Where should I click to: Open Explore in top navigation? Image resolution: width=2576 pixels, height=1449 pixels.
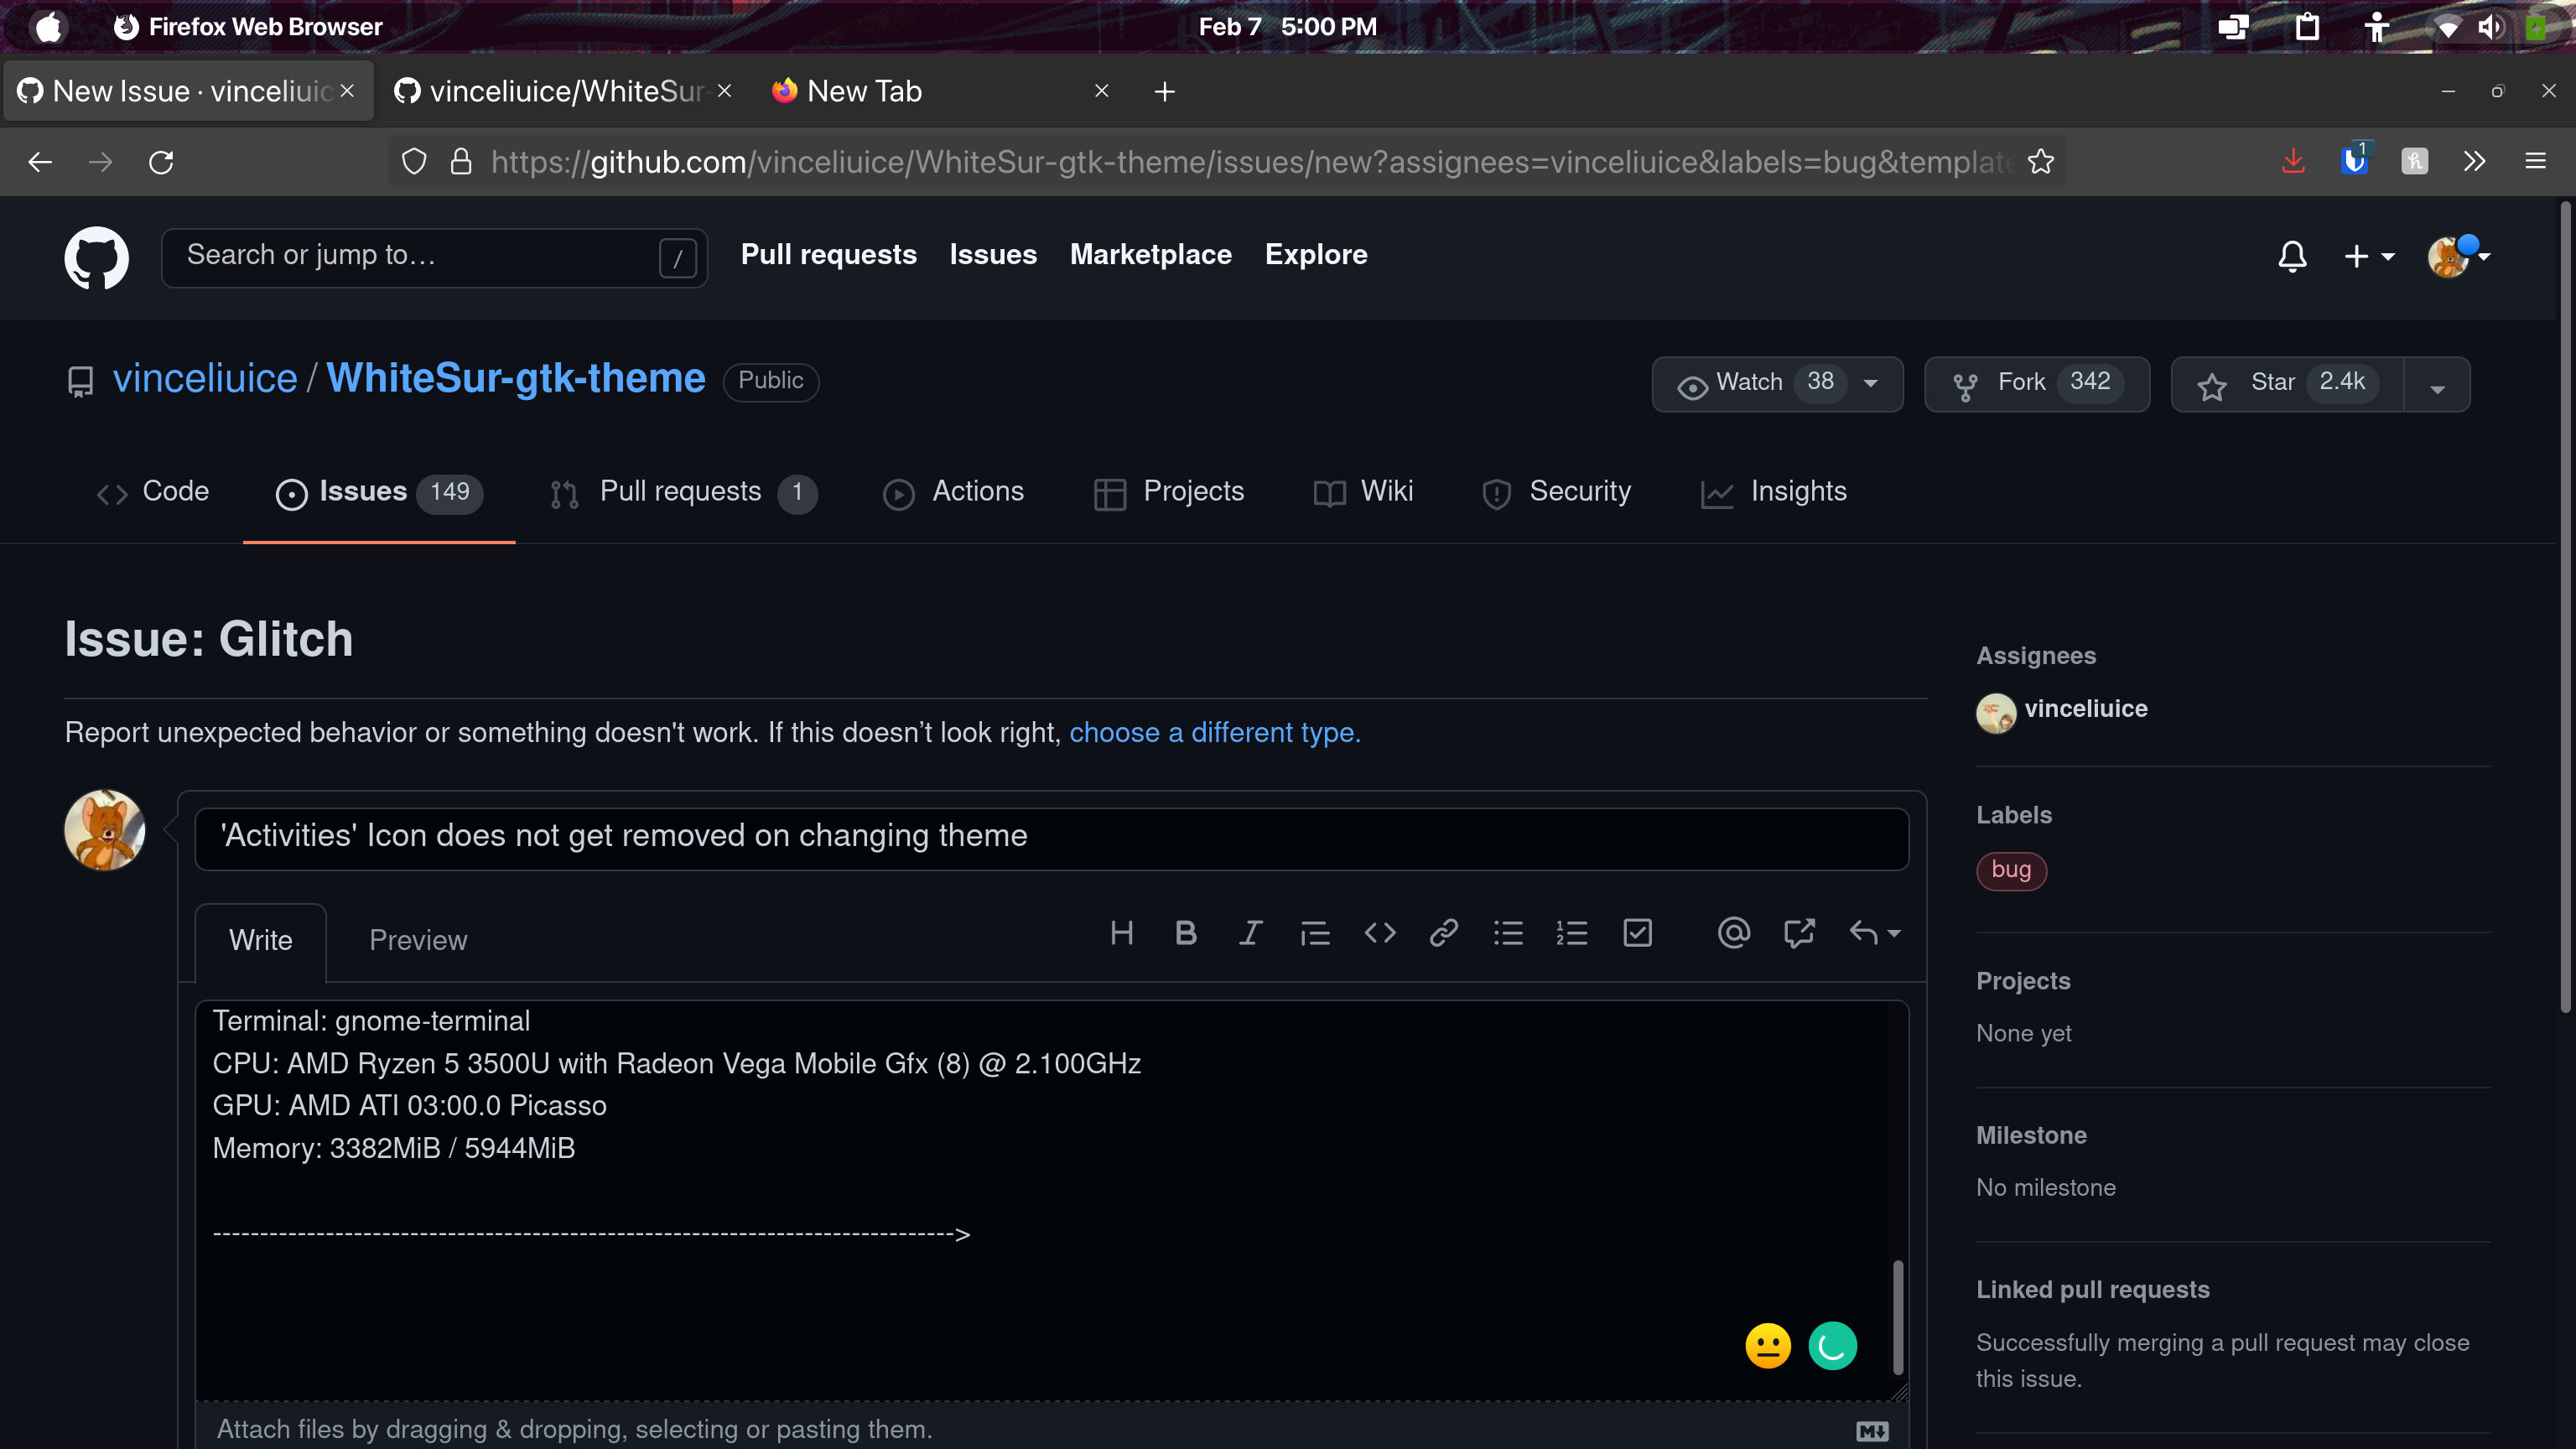(1316, 255)
